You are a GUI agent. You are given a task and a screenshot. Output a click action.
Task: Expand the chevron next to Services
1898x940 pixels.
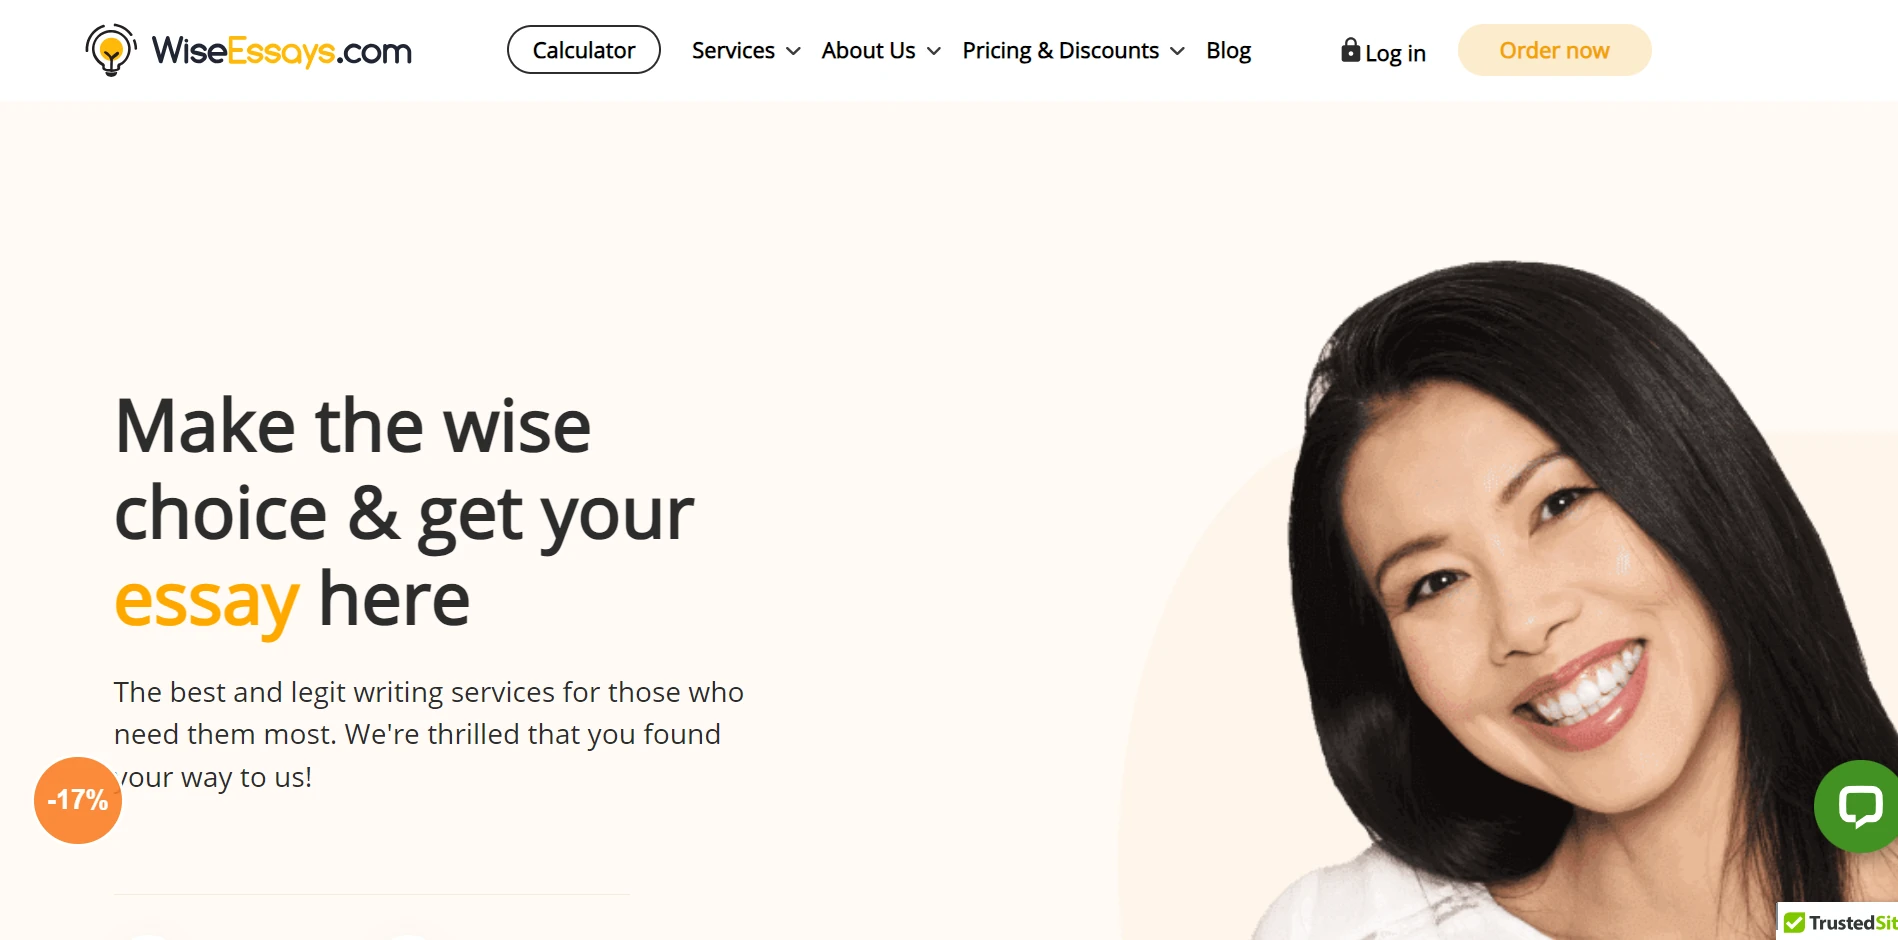point(793,51)
